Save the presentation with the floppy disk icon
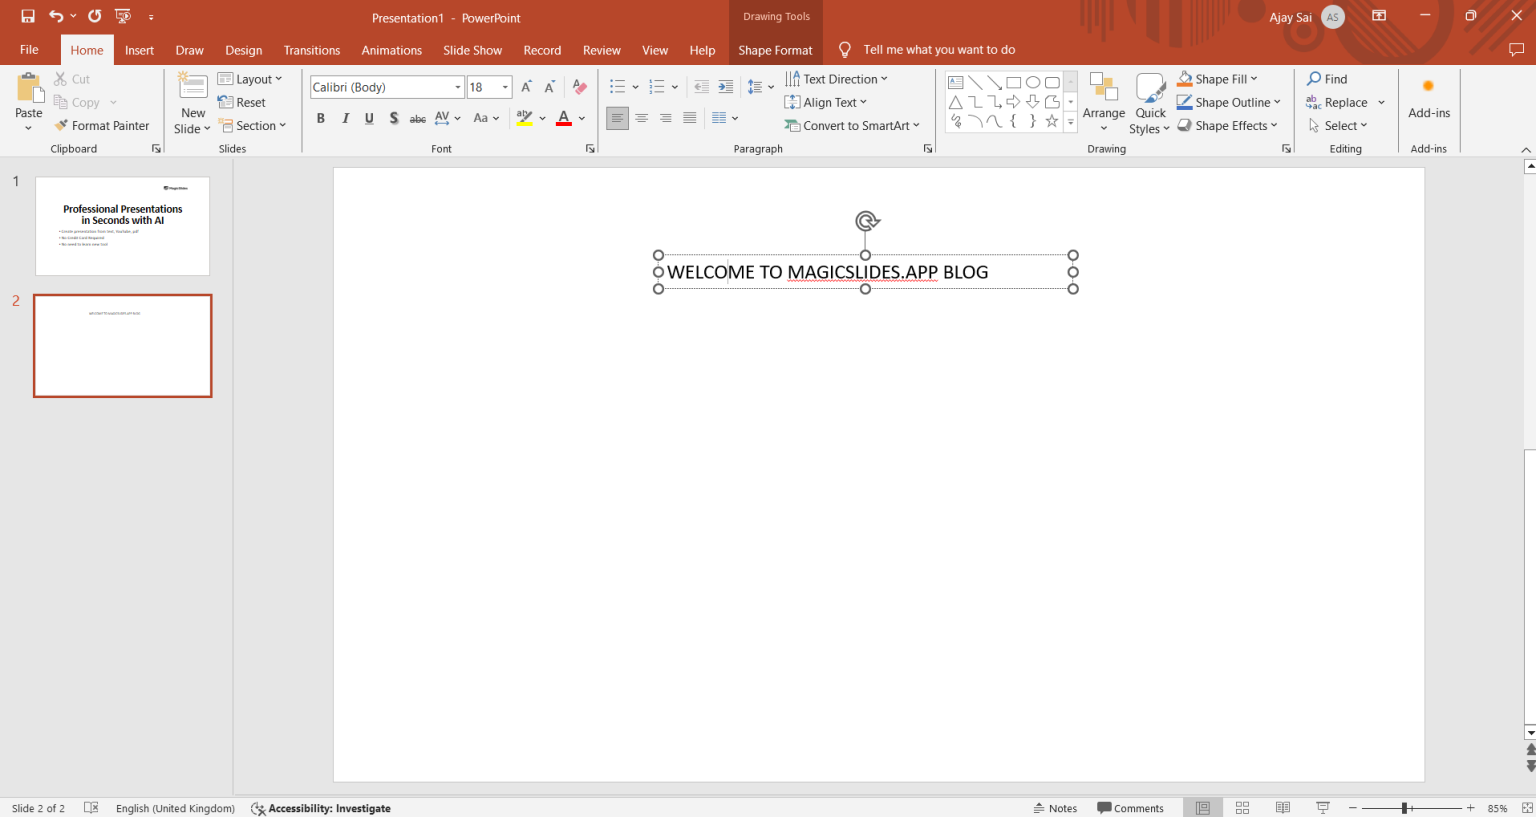The height and width of the screenshot is (817, 1536). click(28, 16)
